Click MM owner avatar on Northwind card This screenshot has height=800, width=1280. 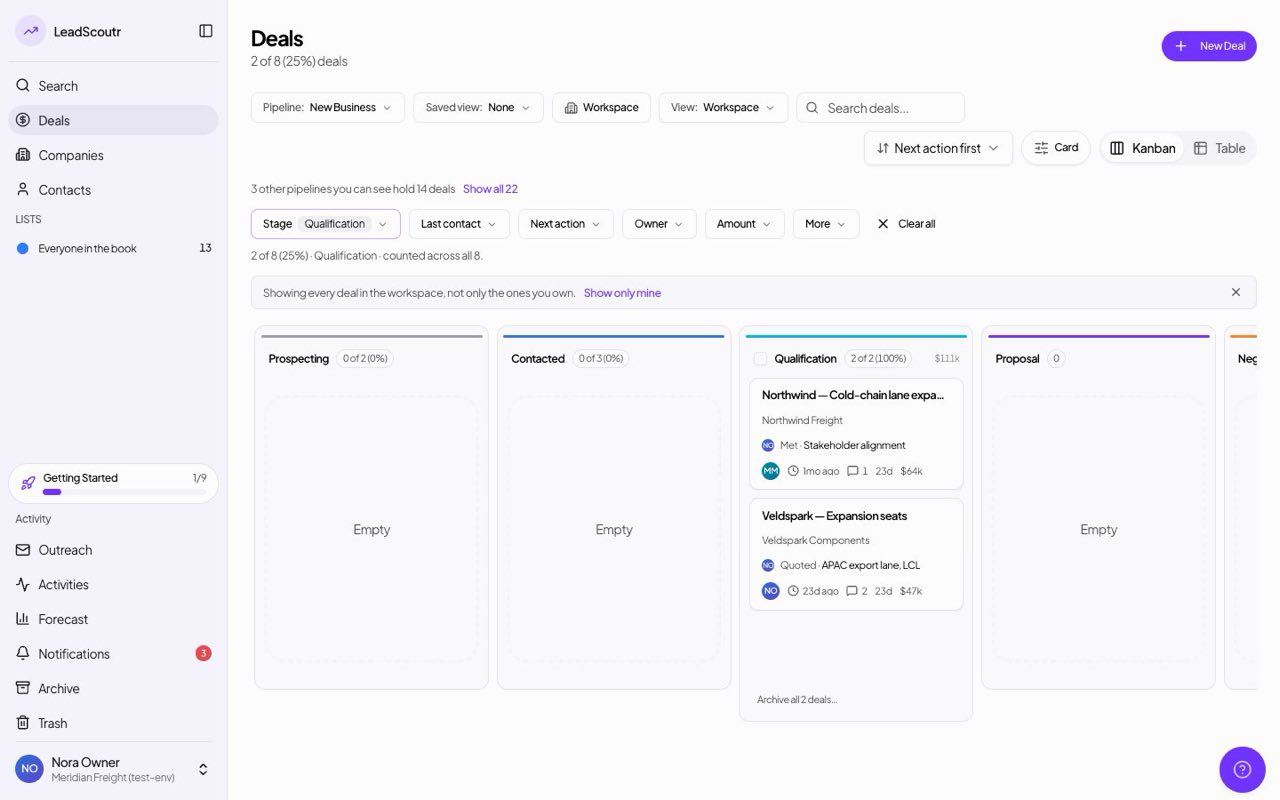[x=770, y=471]
